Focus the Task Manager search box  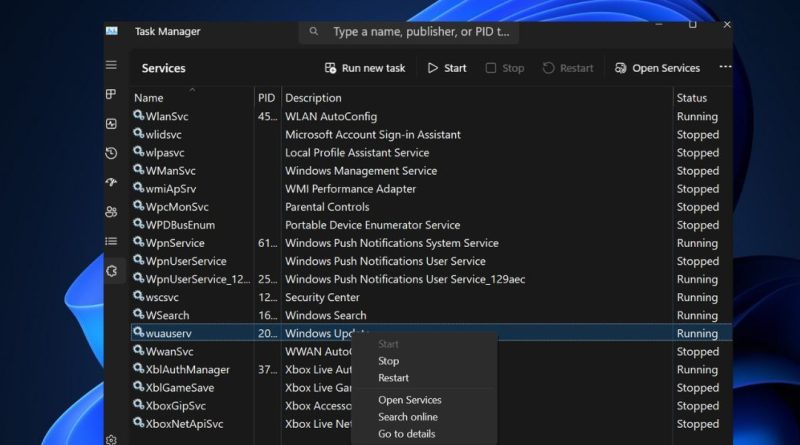click(x=409, y=32)
